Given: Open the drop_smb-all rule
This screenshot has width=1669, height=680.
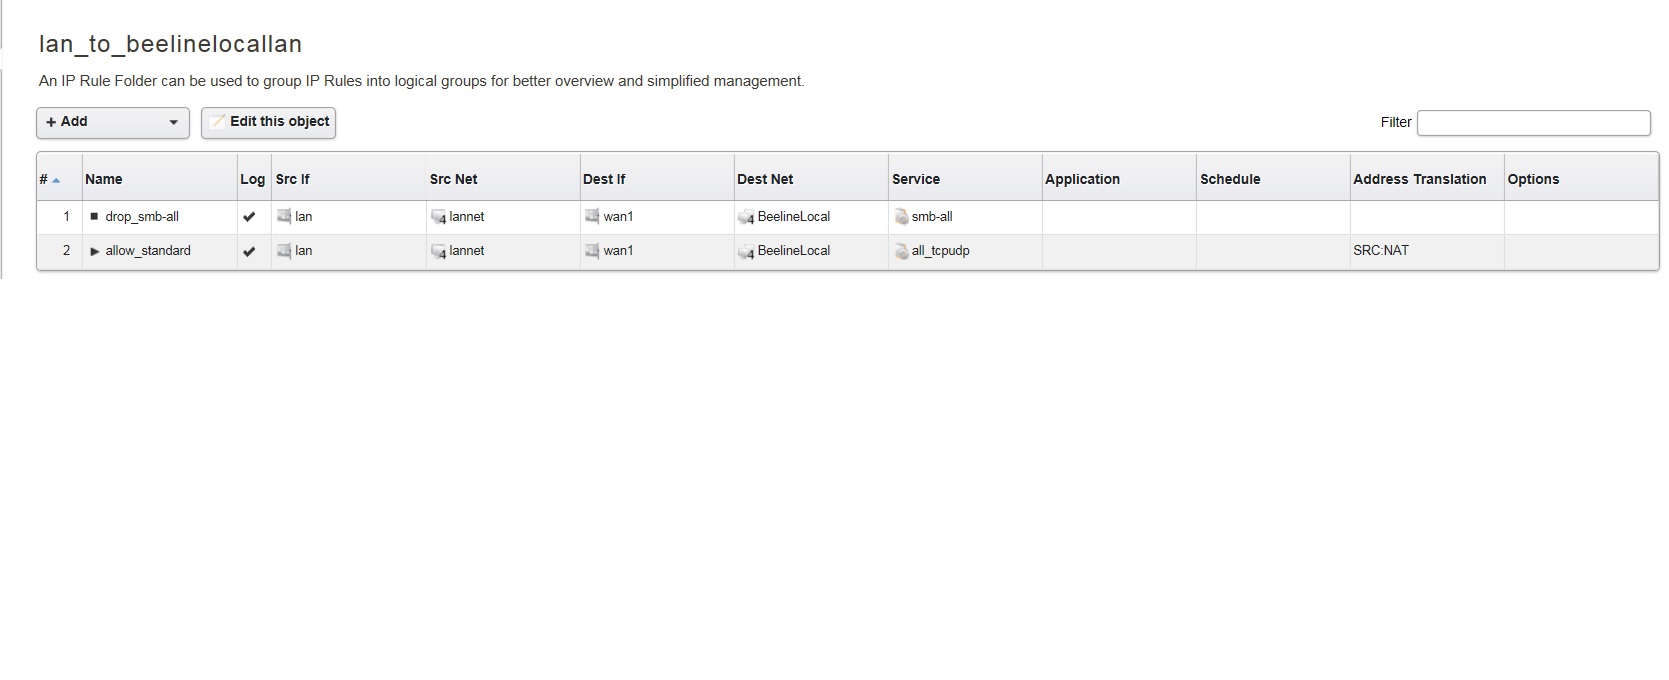Looking at the screenshot, I should (142, 216).
